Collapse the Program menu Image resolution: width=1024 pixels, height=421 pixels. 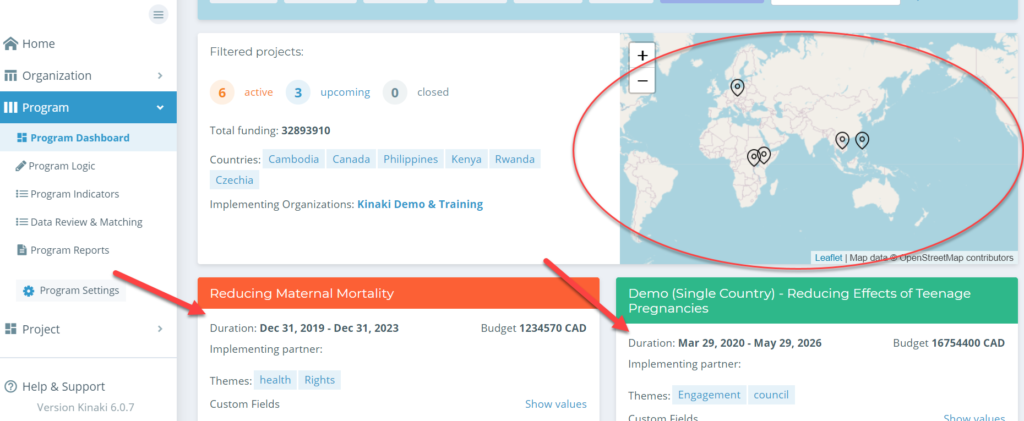pos(88,107)
